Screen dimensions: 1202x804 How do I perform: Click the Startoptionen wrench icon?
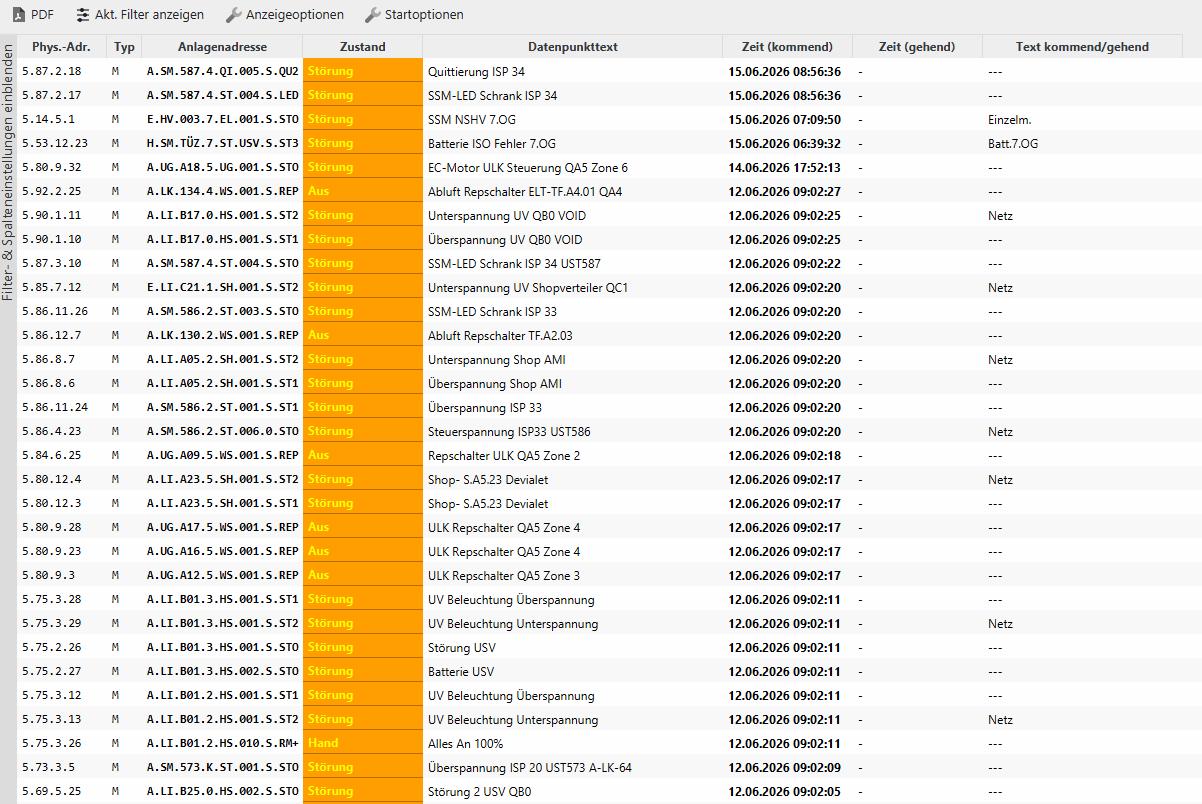point(372,15)
